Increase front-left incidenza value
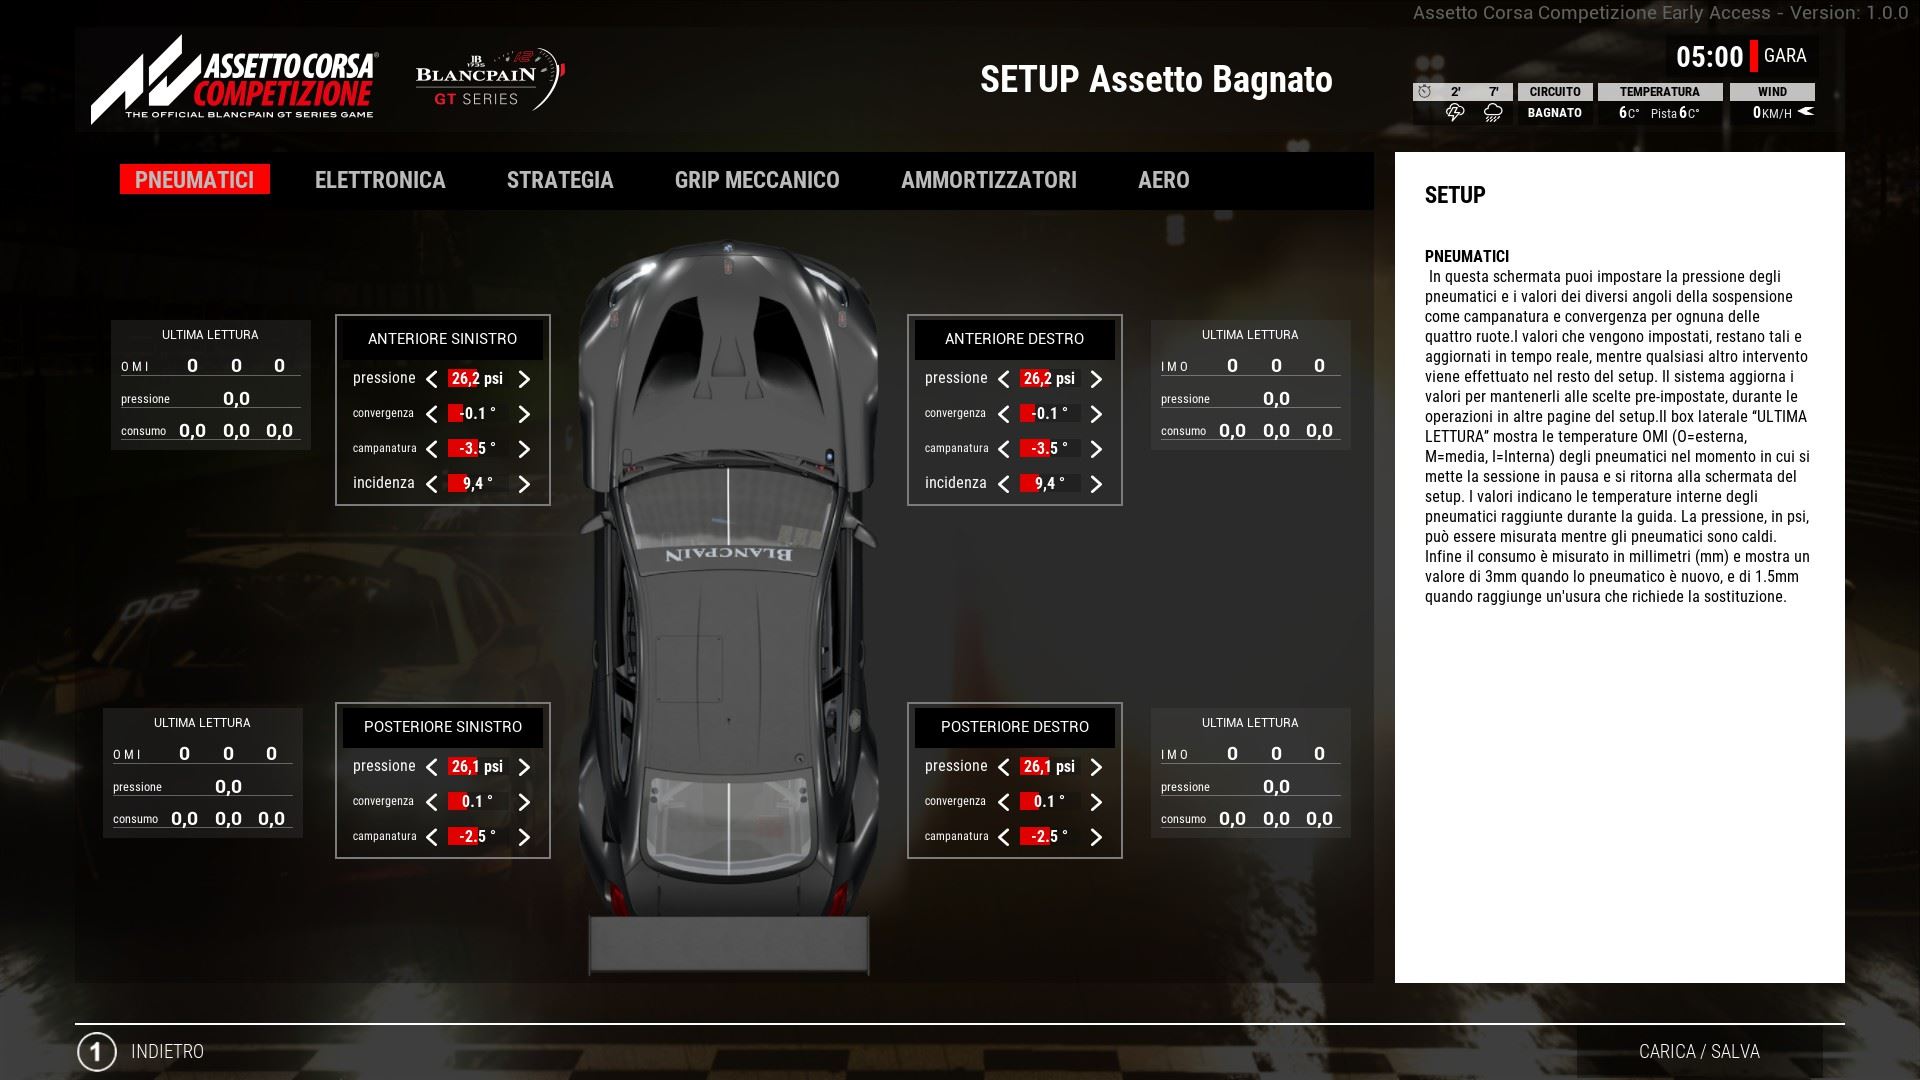 point(524,484)
